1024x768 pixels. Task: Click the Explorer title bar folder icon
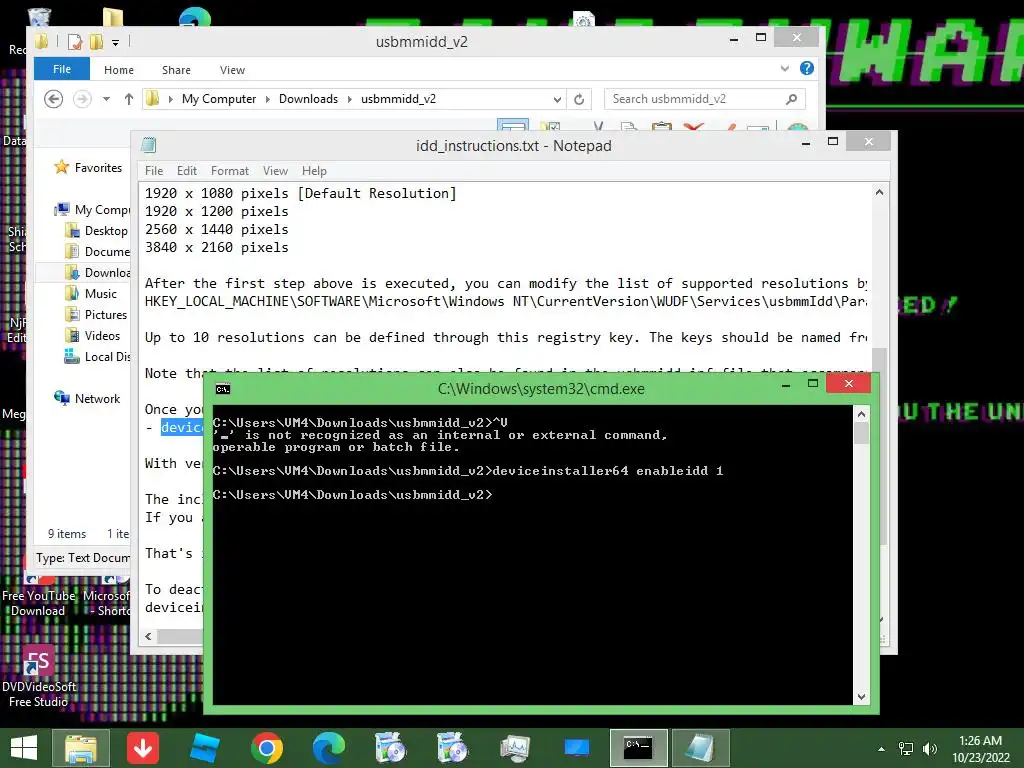tap(42, 42)
